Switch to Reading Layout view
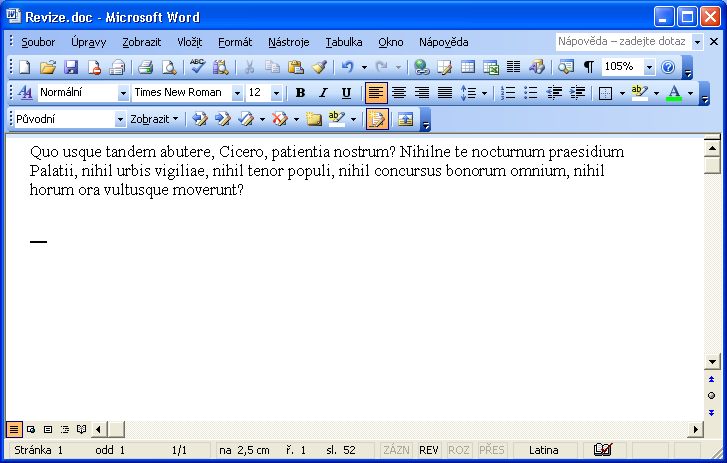The image size is (727, 463). (82, 430)
